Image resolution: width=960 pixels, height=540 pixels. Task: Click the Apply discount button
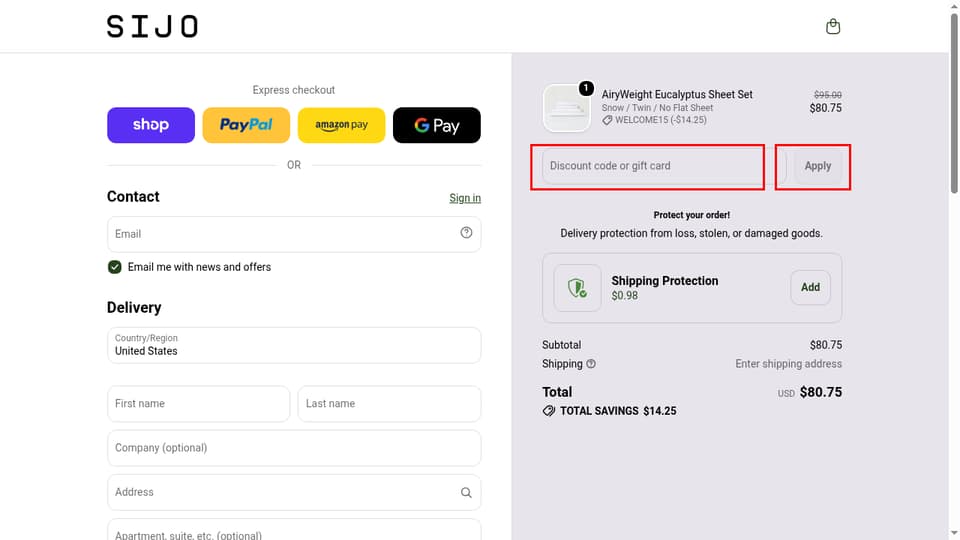pos(817,166)
